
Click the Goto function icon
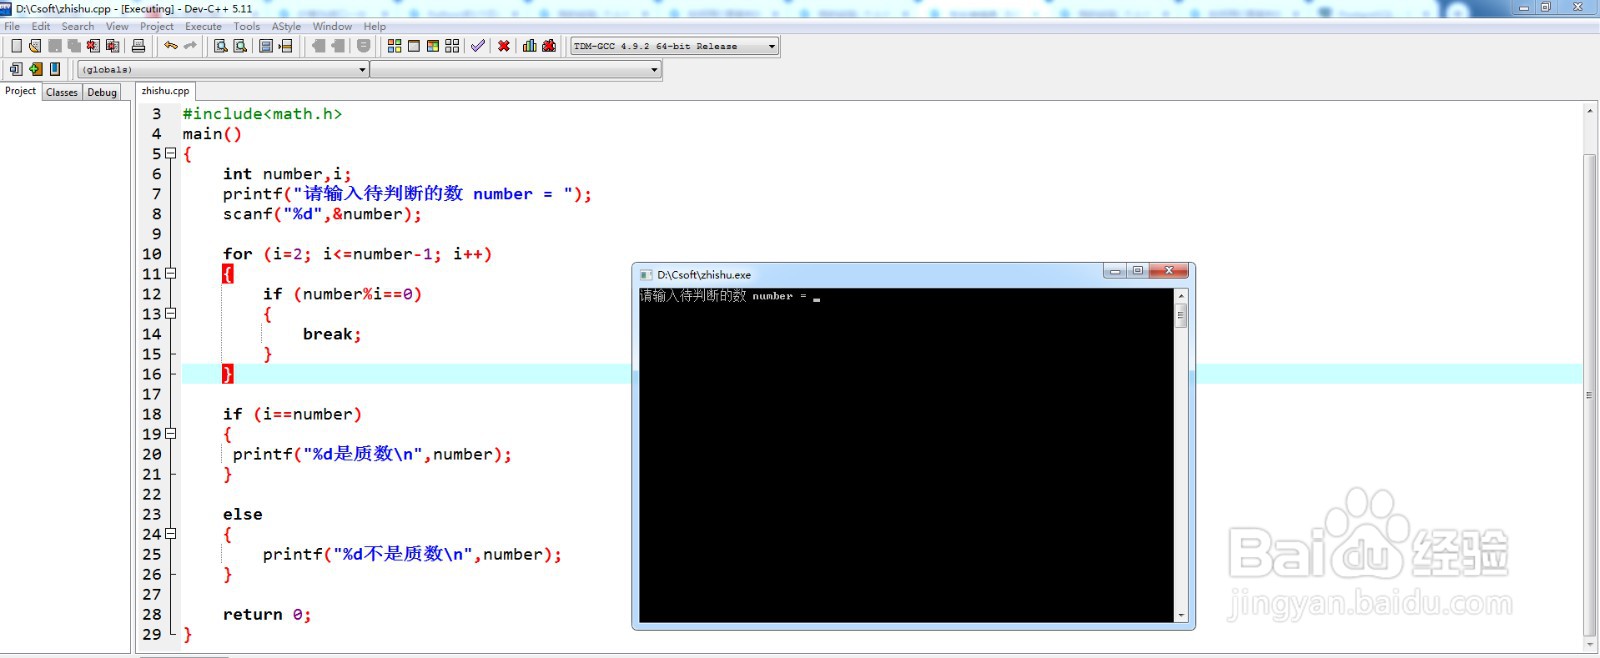coord(266,46)
